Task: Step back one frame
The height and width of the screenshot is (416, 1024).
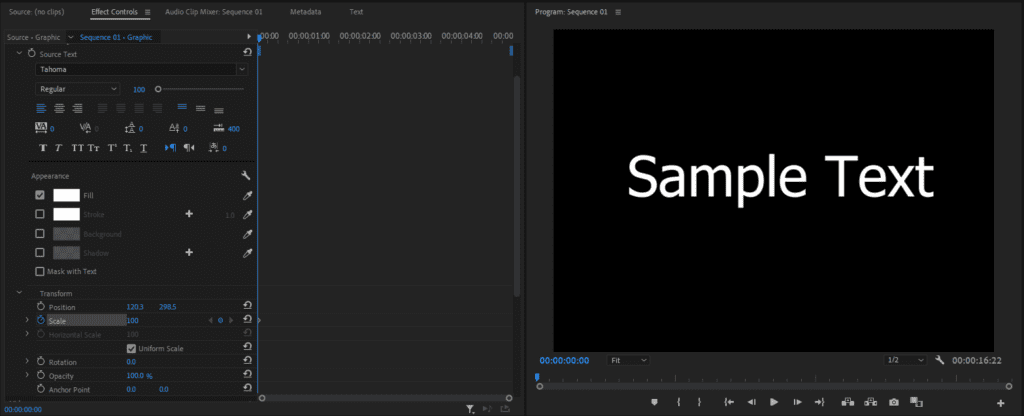Action: [752, 402]
